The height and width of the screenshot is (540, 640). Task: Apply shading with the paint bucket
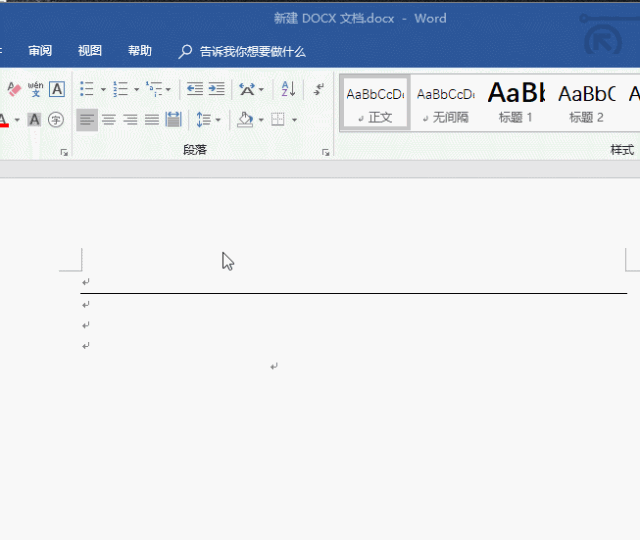pos(245,120)
